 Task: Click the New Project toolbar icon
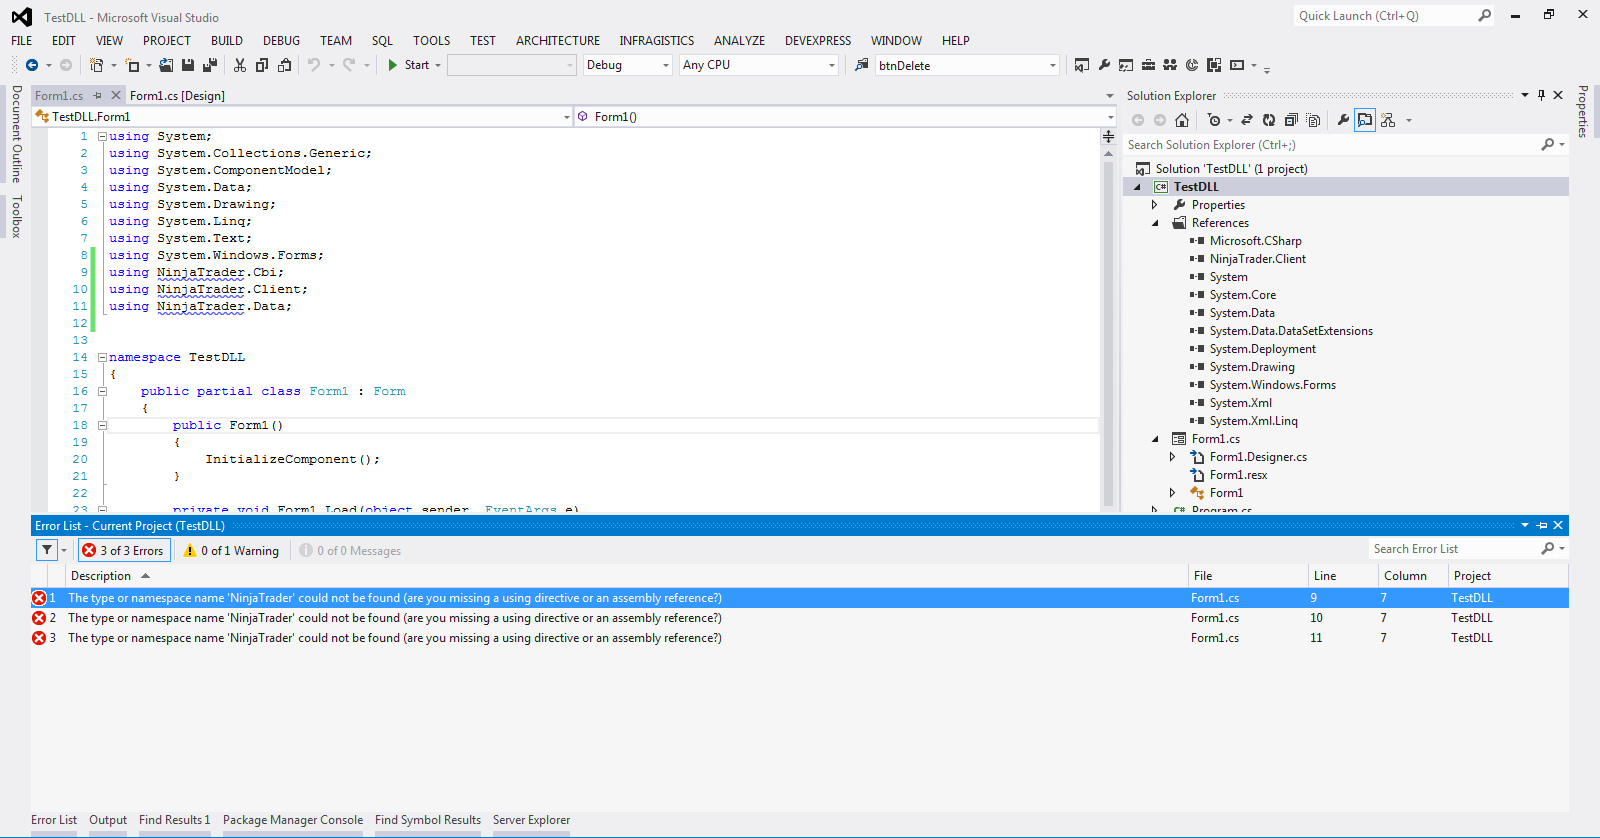pos(96,65)
